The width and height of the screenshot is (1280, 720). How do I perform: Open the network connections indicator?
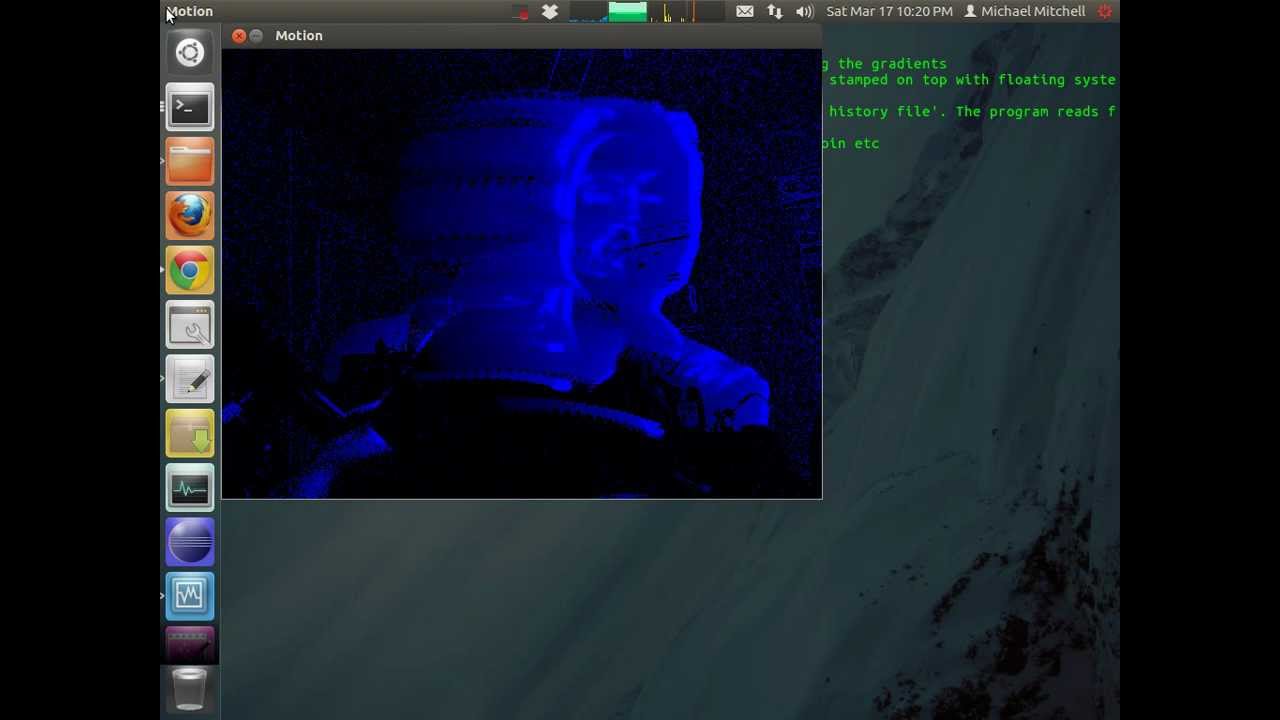[775, 11]
